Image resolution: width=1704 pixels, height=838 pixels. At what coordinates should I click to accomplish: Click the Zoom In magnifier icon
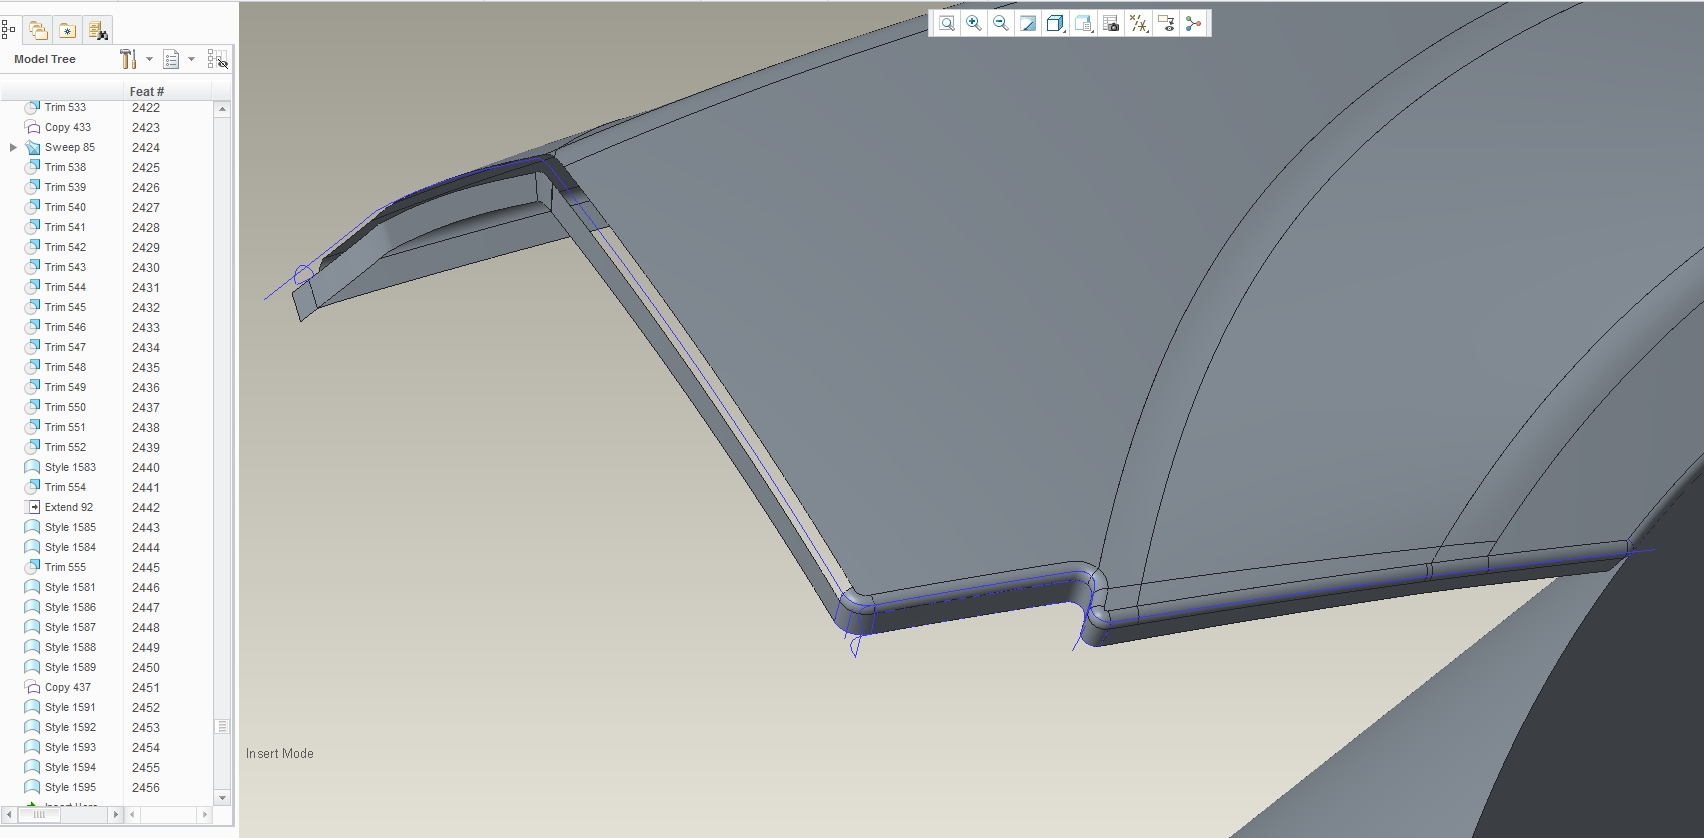coord(974,24)
